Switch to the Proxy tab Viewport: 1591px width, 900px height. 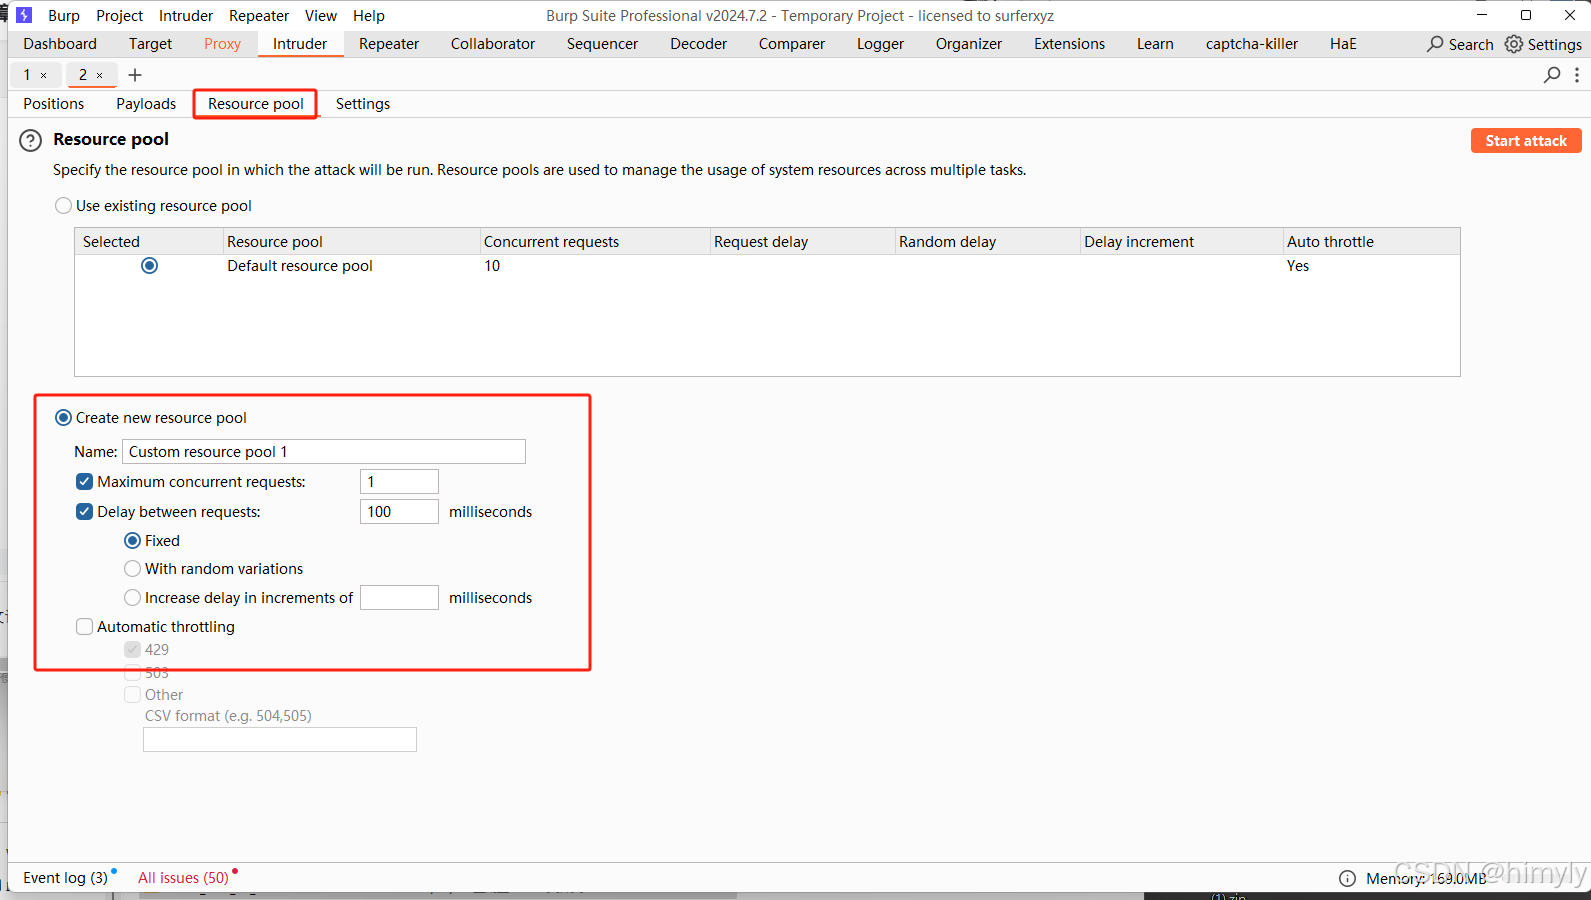[222, 44]
